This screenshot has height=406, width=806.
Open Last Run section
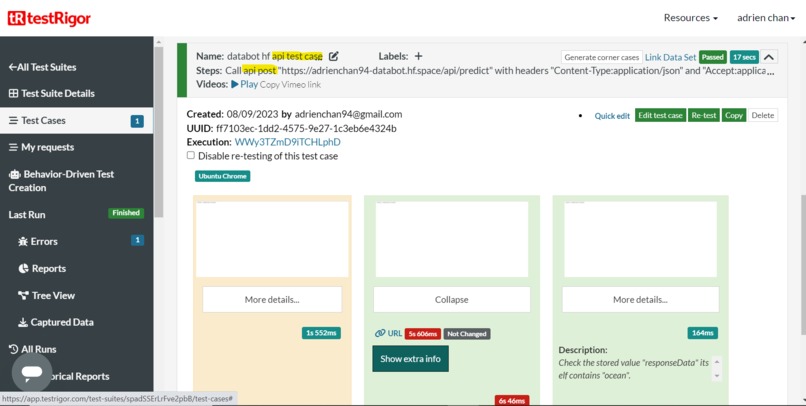click(x=27, y=215)
